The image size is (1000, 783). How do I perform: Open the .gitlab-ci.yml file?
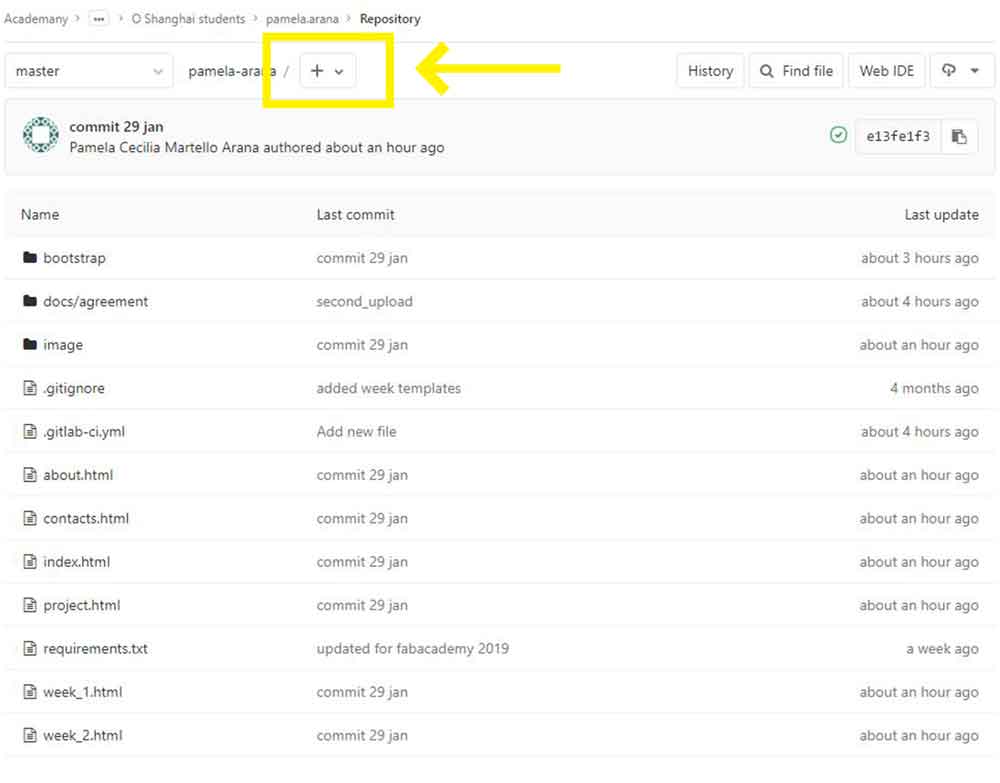(x=84, y=432)
